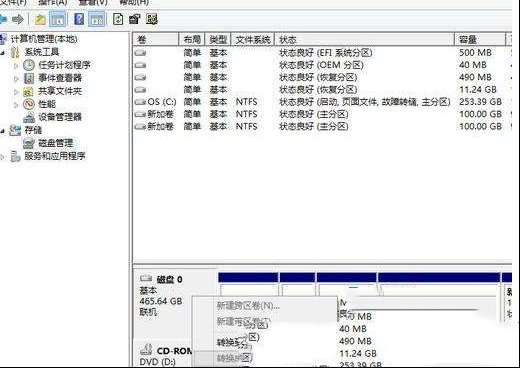This screenshot has width=520, height=368.
Task: Open 磁盘管理 under 存储
Action: point(55,143)
